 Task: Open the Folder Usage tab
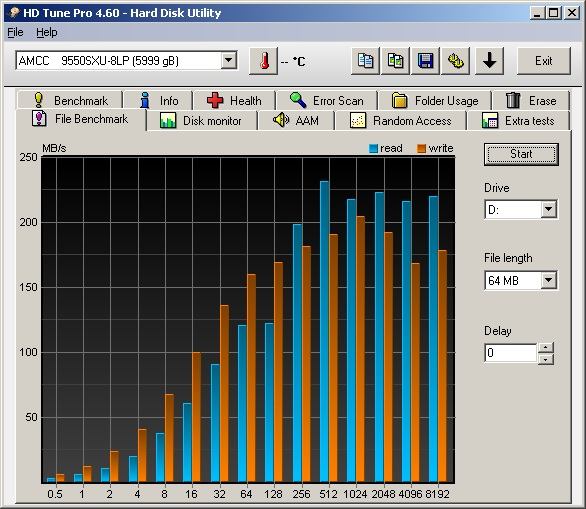[435, 100]
